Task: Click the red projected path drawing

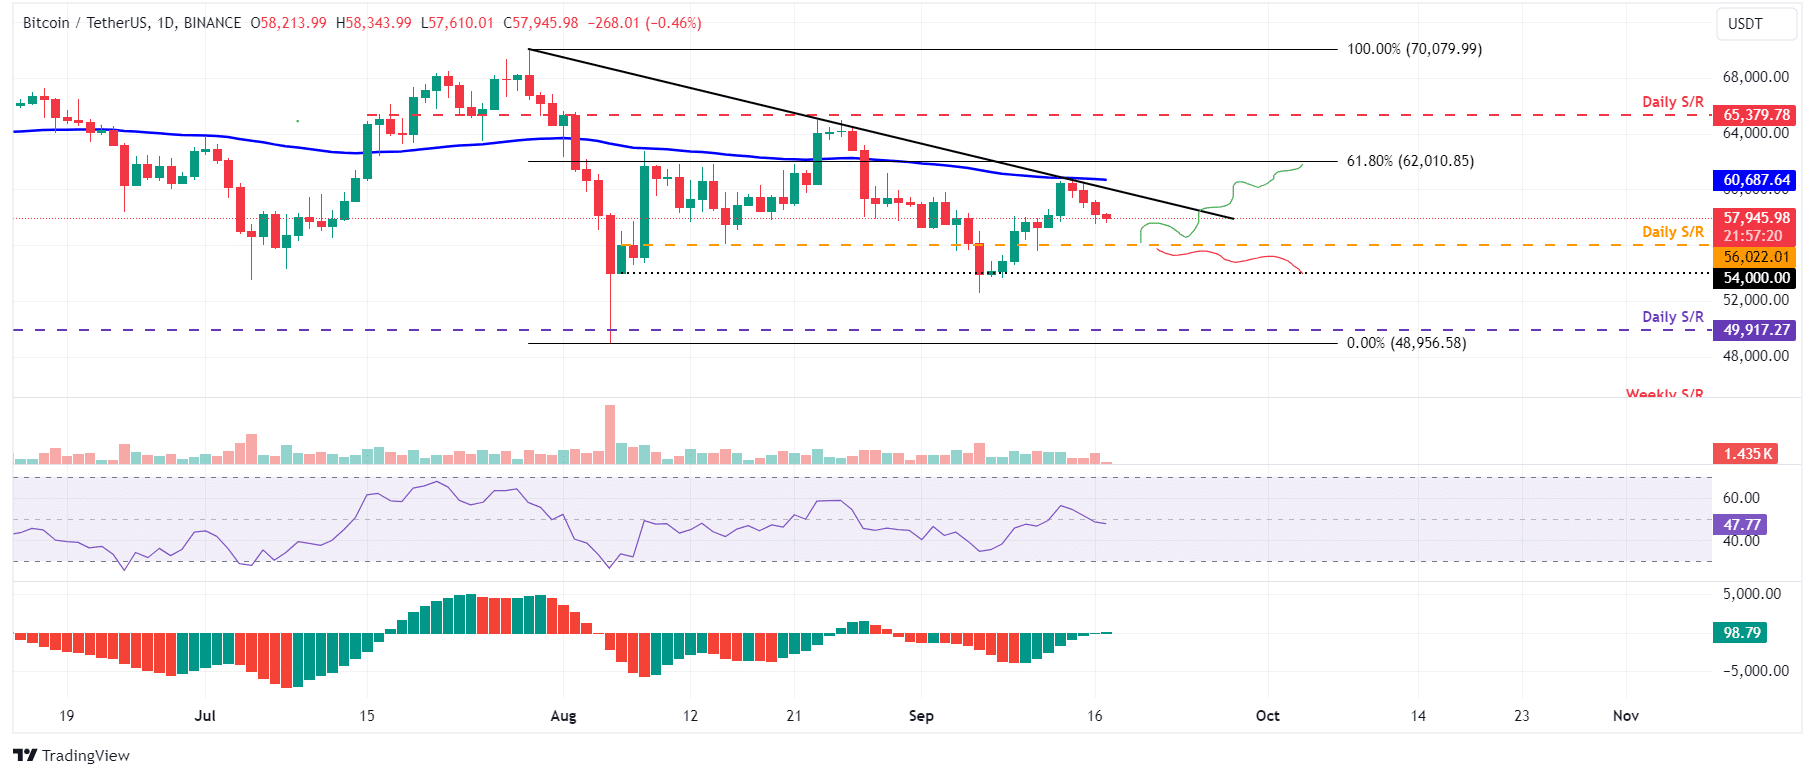Action: pos(1229,259)
